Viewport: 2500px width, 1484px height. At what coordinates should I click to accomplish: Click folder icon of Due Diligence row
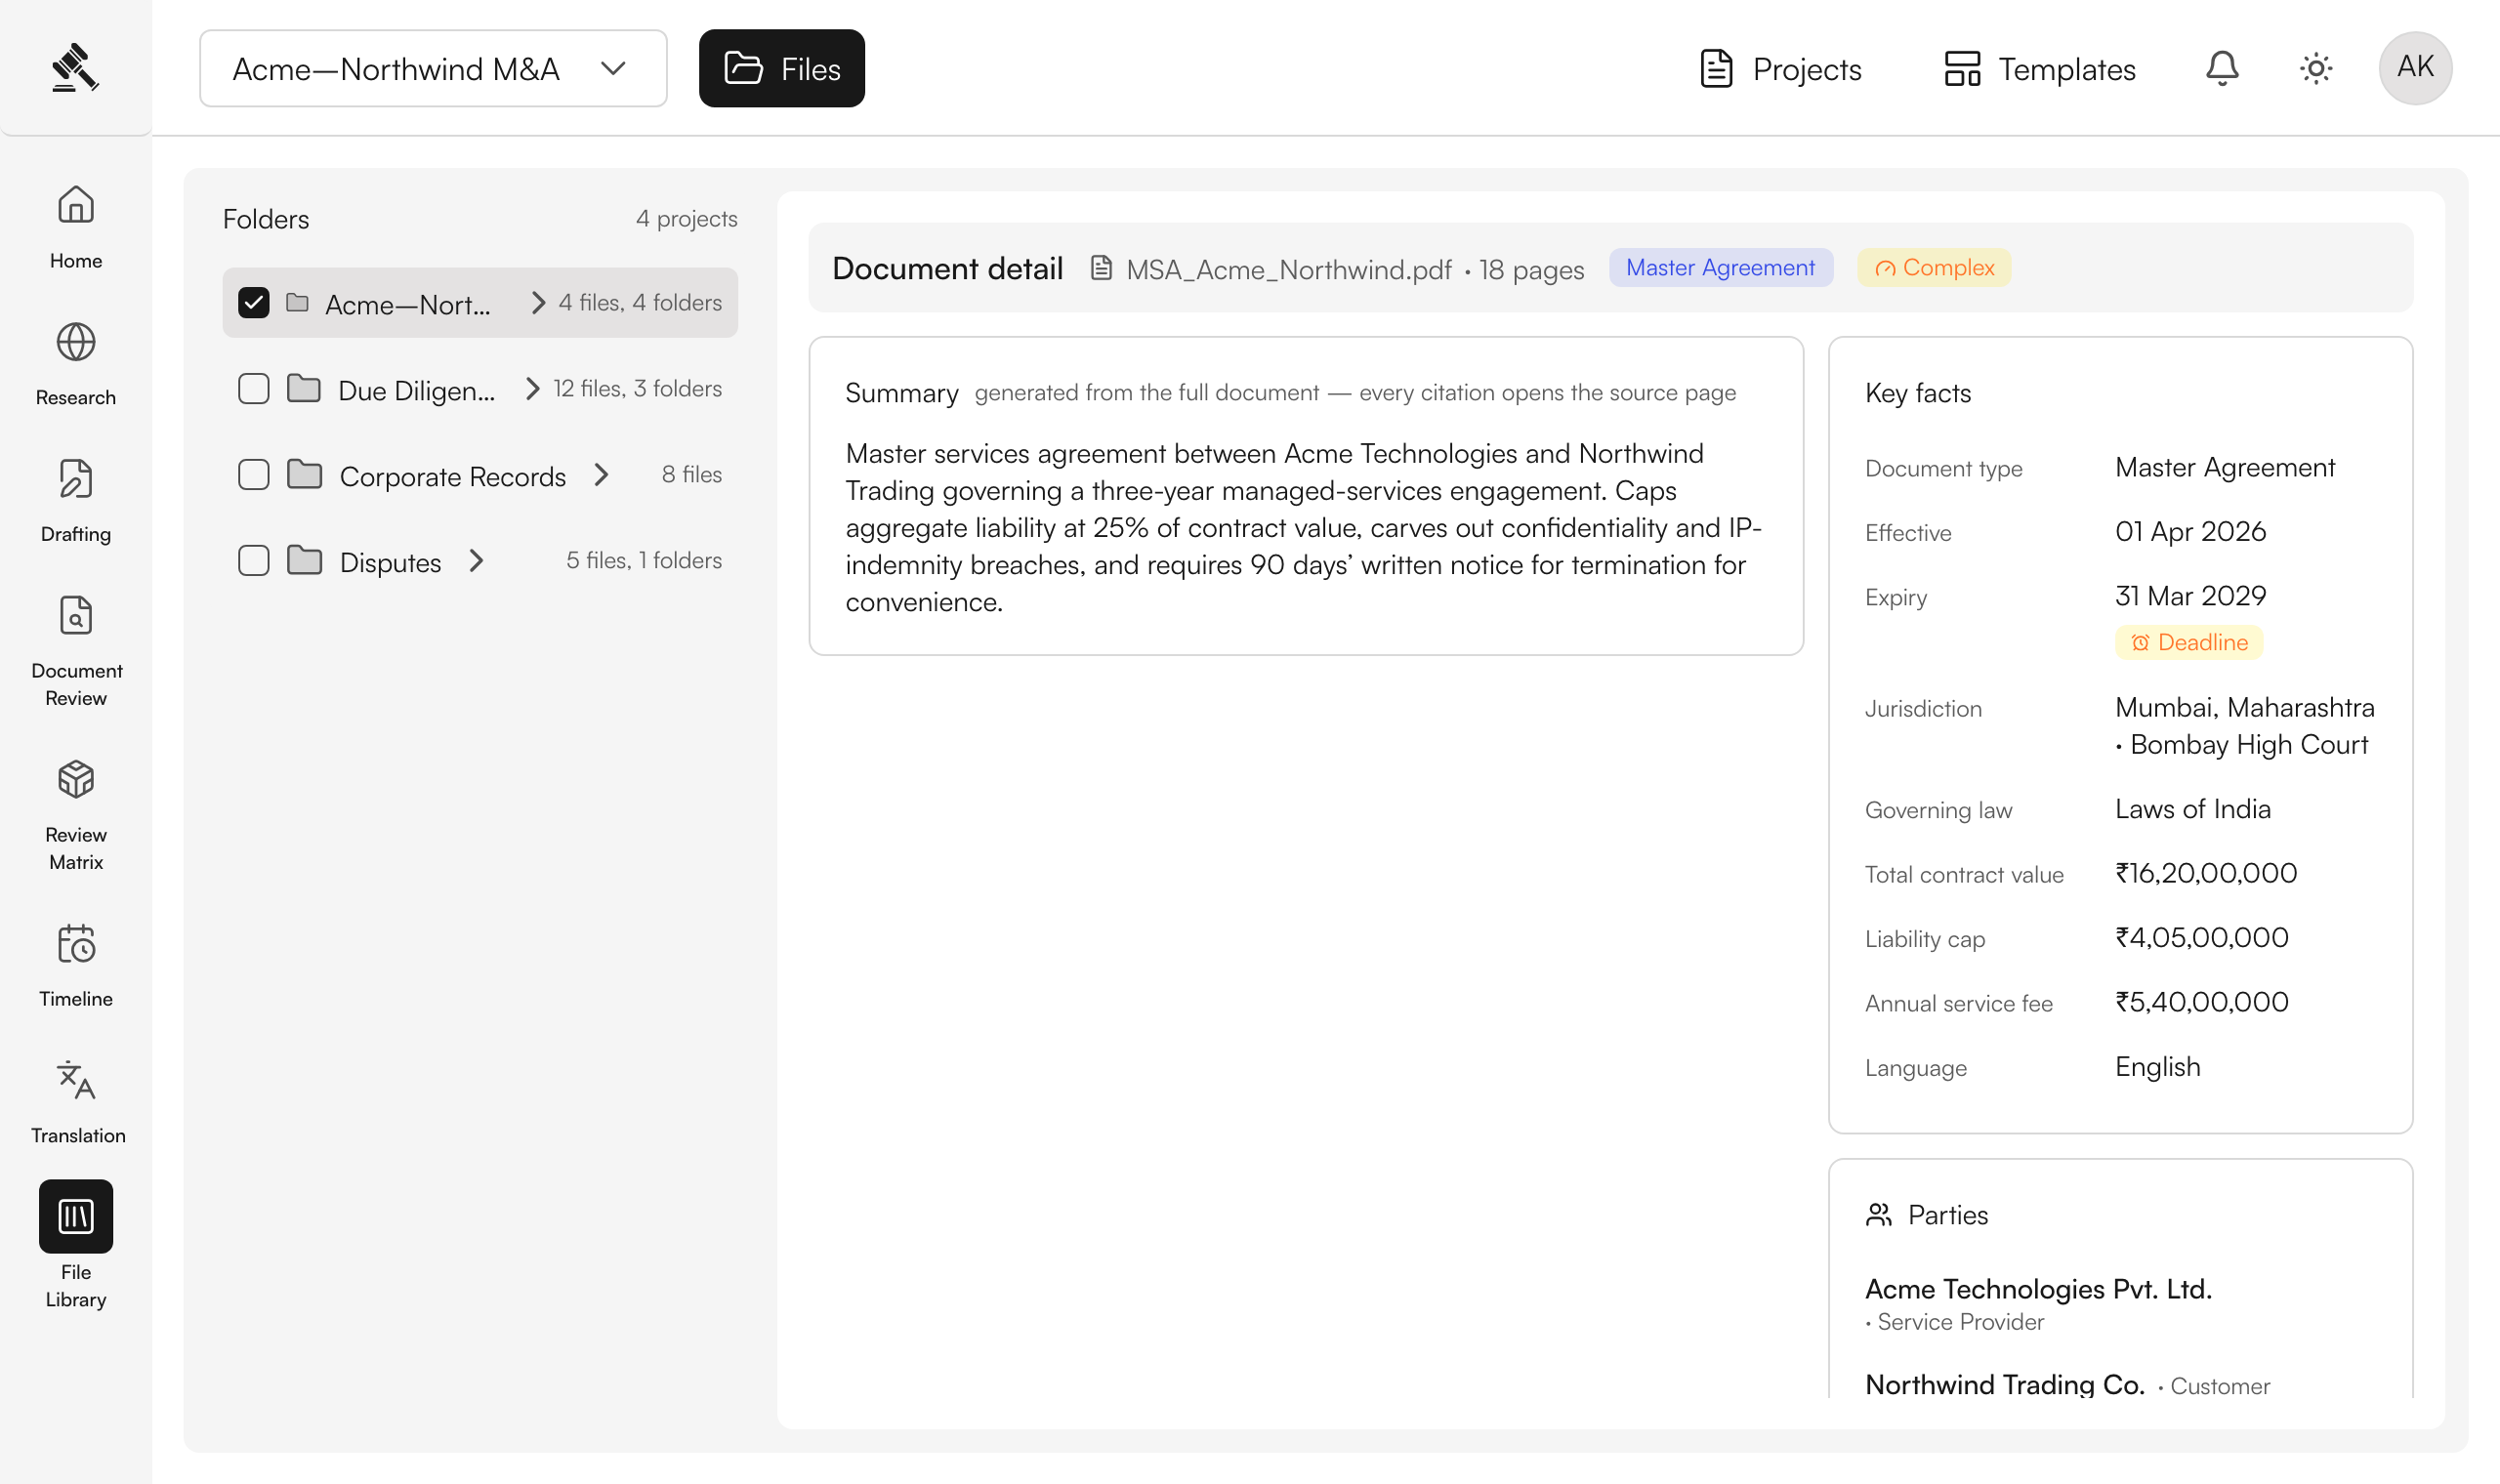[x=304, y=388]
